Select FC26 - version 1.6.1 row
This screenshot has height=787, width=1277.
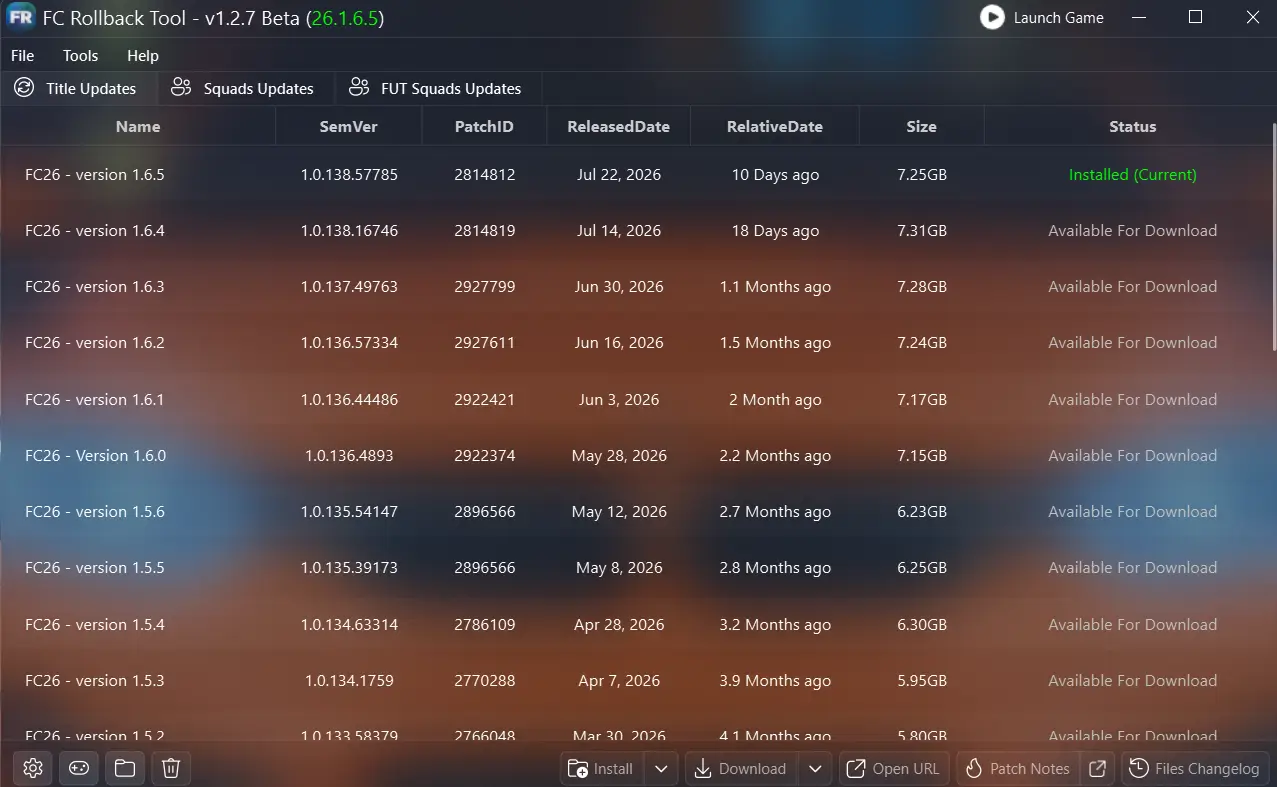click(635, 399)
